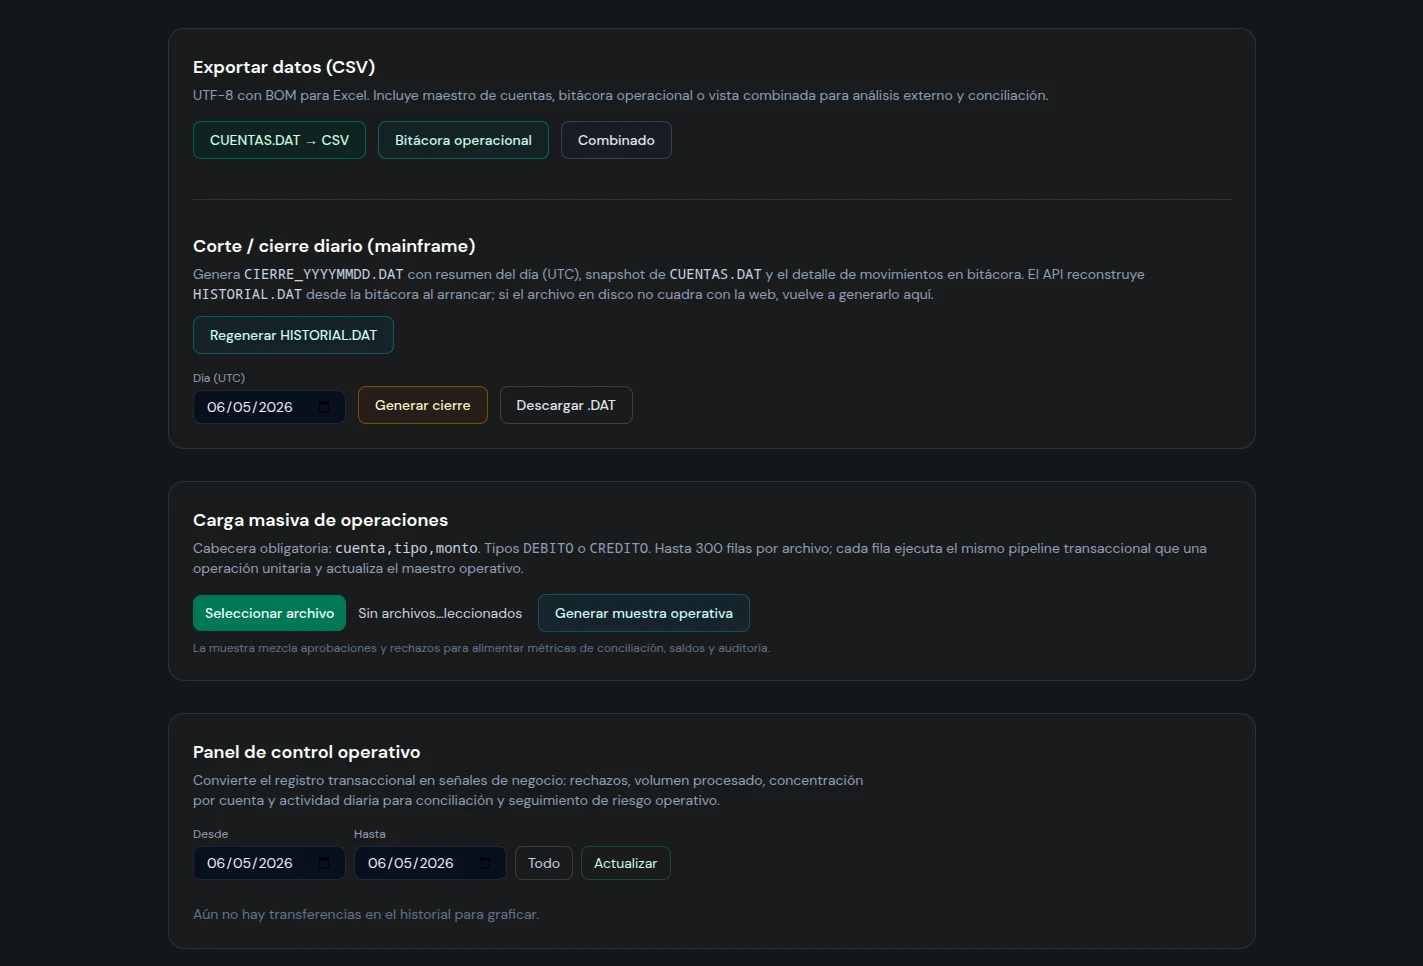Open calendar picker in Desde date field
The image size is (1423, 966).
pos(324,863)
